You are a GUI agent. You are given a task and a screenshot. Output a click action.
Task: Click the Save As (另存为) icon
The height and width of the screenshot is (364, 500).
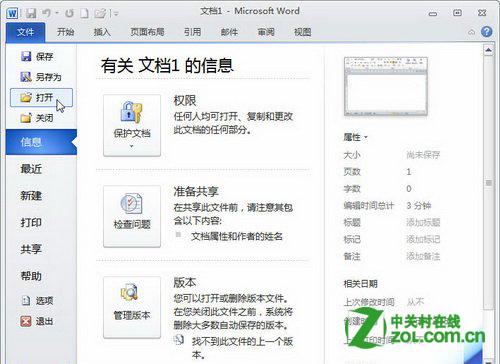coord(26,77)
